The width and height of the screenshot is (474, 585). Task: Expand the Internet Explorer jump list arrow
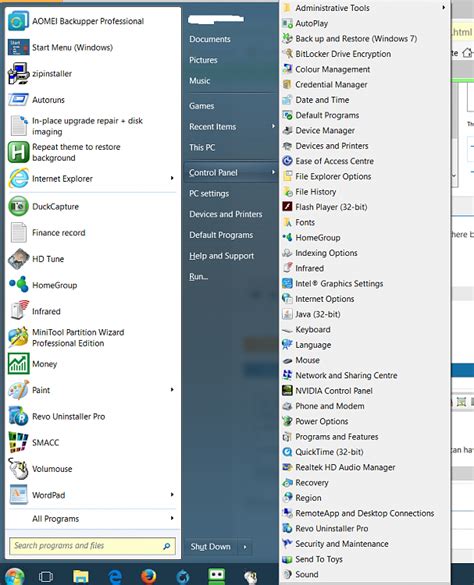pos(172,178)
